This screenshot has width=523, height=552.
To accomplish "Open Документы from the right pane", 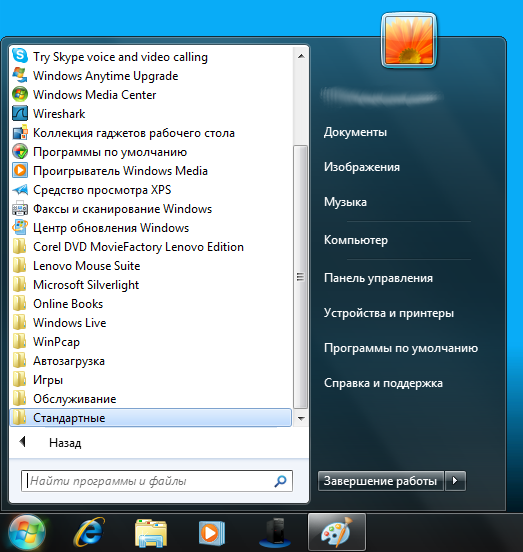I will coord(355,132).
